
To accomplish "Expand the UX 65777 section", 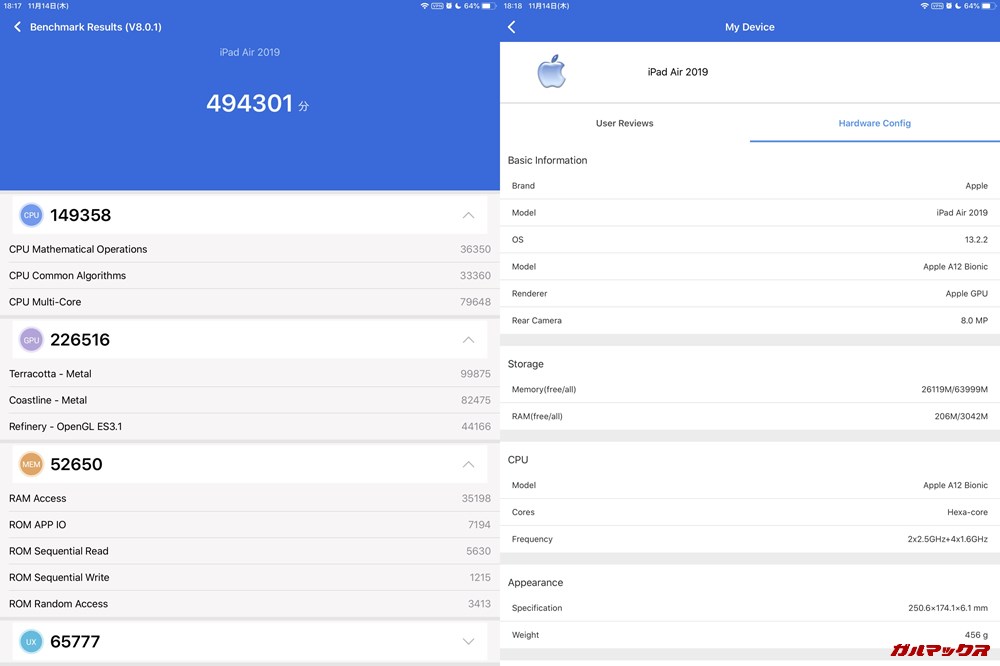I will click(x=468, y=641).
